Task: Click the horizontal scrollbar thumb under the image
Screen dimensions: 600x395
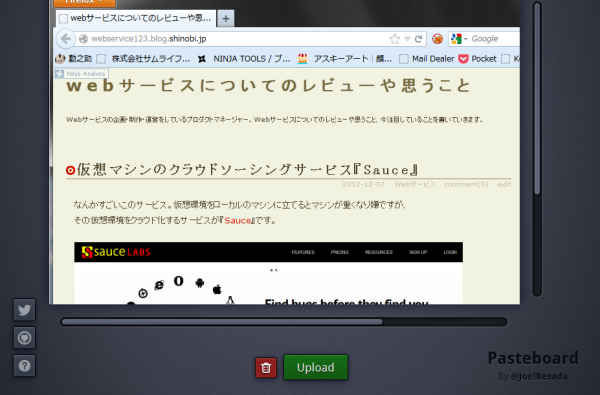Action: tap(222, 322)
